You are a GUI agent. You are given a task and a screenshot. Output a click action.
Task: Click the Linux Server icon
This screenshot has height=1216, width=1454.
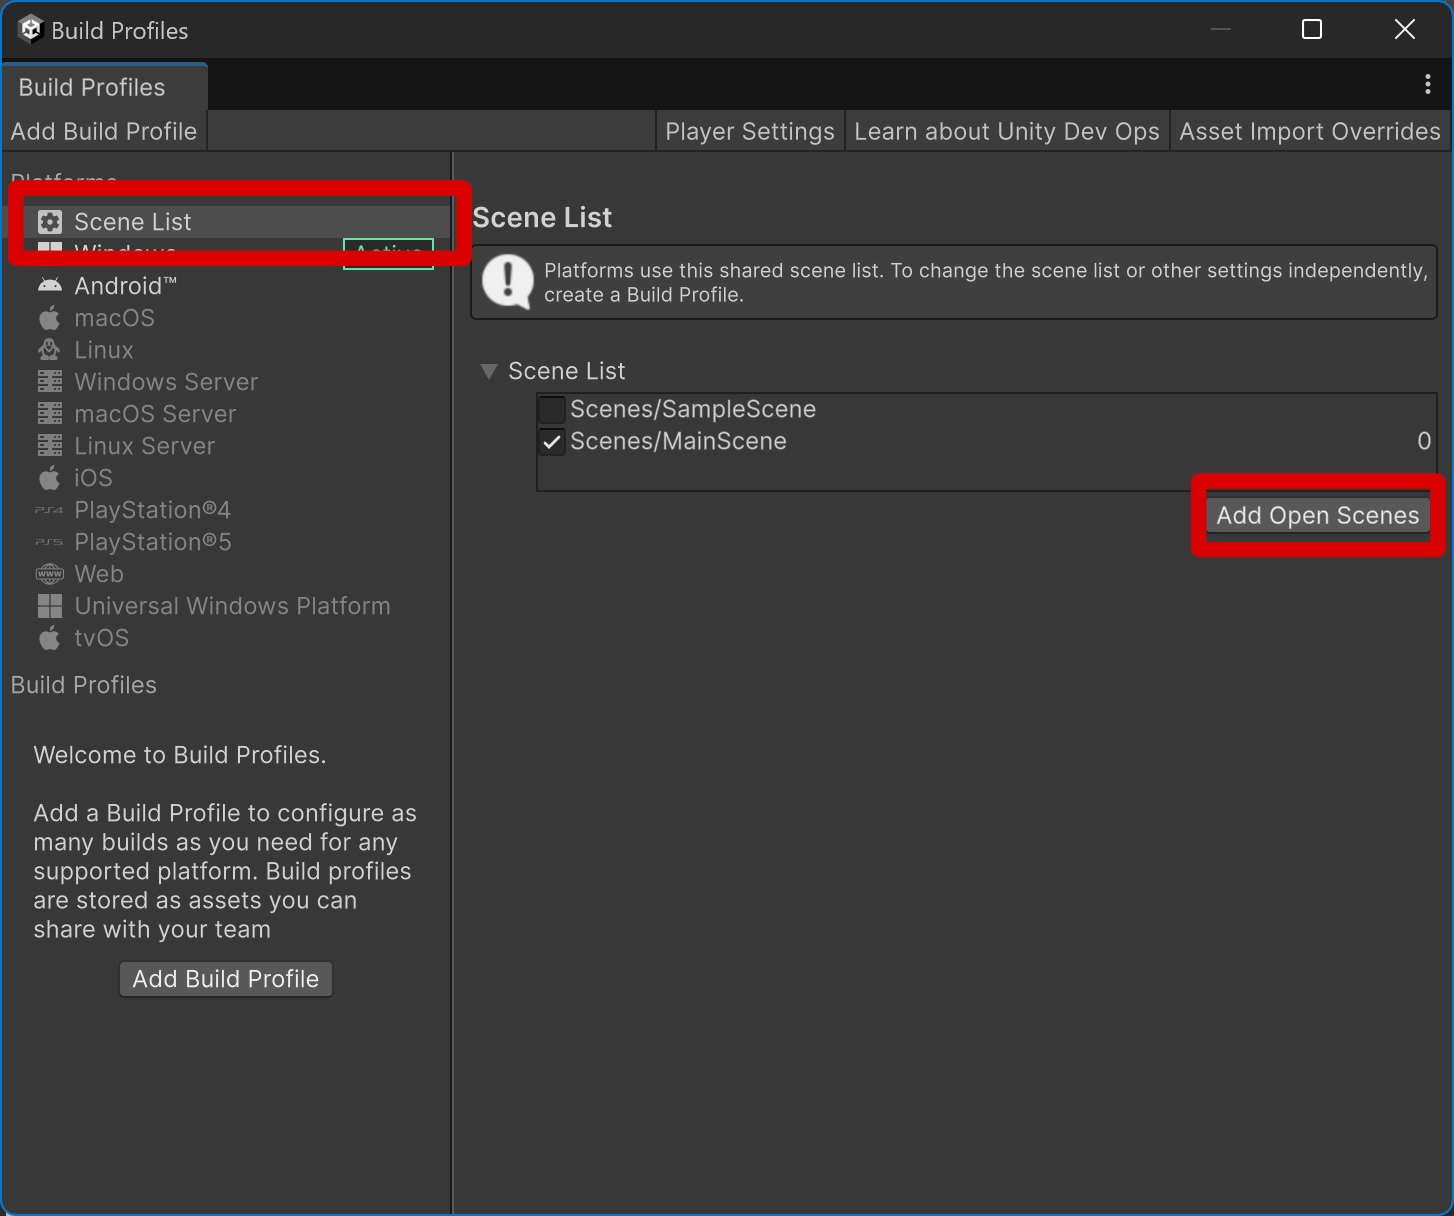pyautogui.click(x=50, y=446)
